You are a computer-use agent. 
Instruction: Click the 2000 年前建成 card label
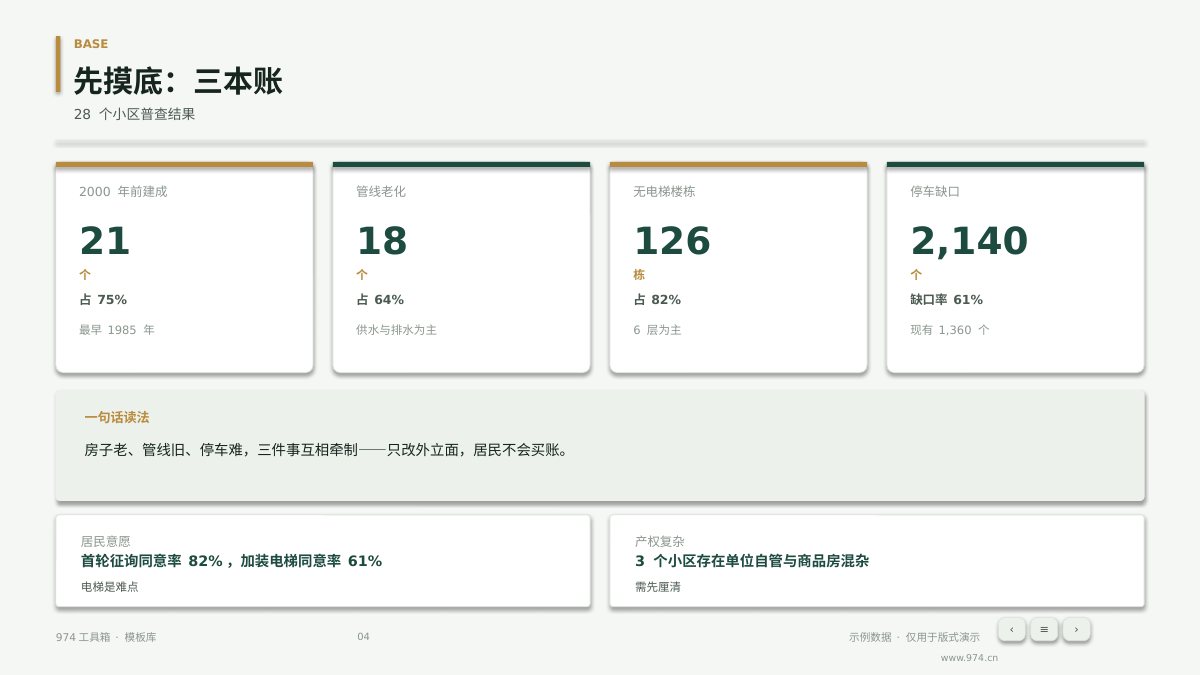[x=123, y=191]
